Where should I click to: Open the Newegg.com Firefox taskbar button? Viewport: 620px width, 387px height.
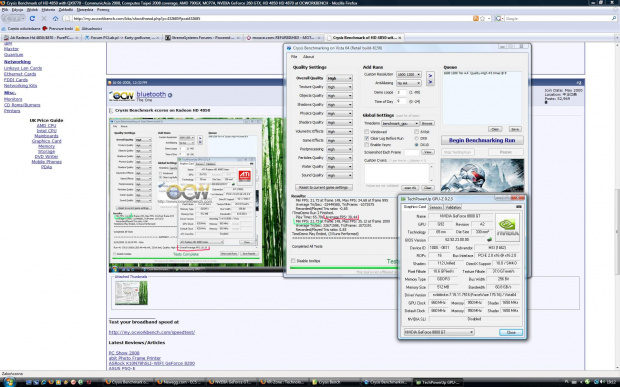pos(180,382)
